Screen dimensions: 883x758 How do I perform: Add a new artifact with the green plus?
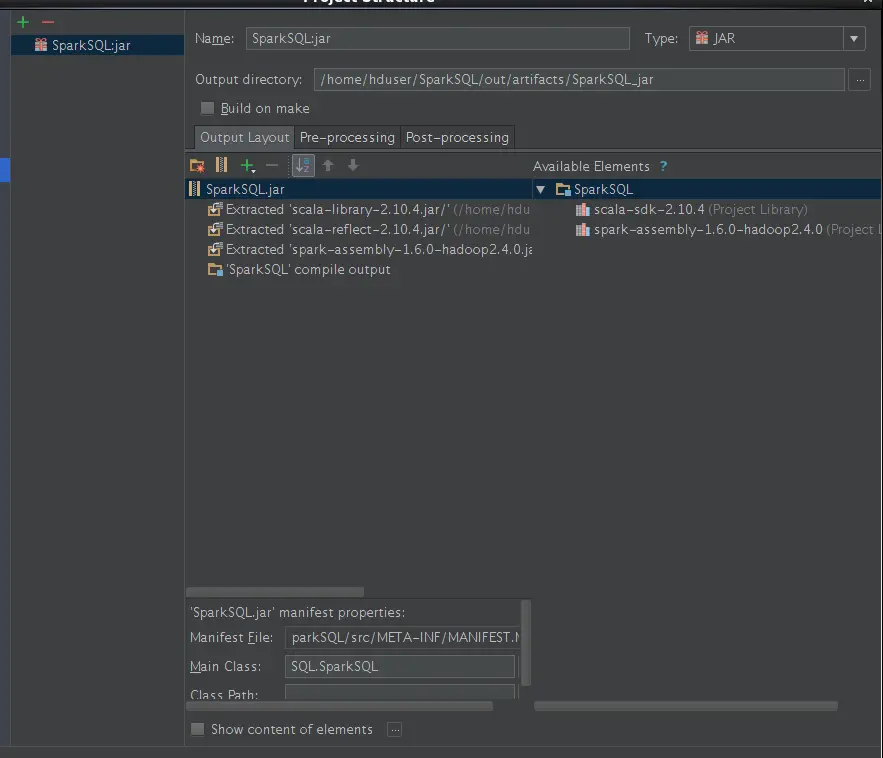(x=23, y=22)
